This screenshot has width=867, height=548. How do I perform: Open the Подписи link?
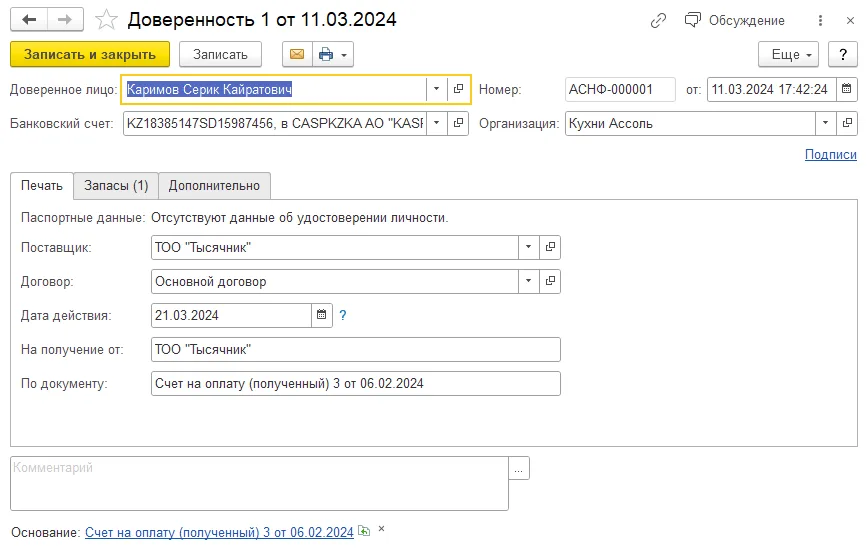[x=831, y=155]
